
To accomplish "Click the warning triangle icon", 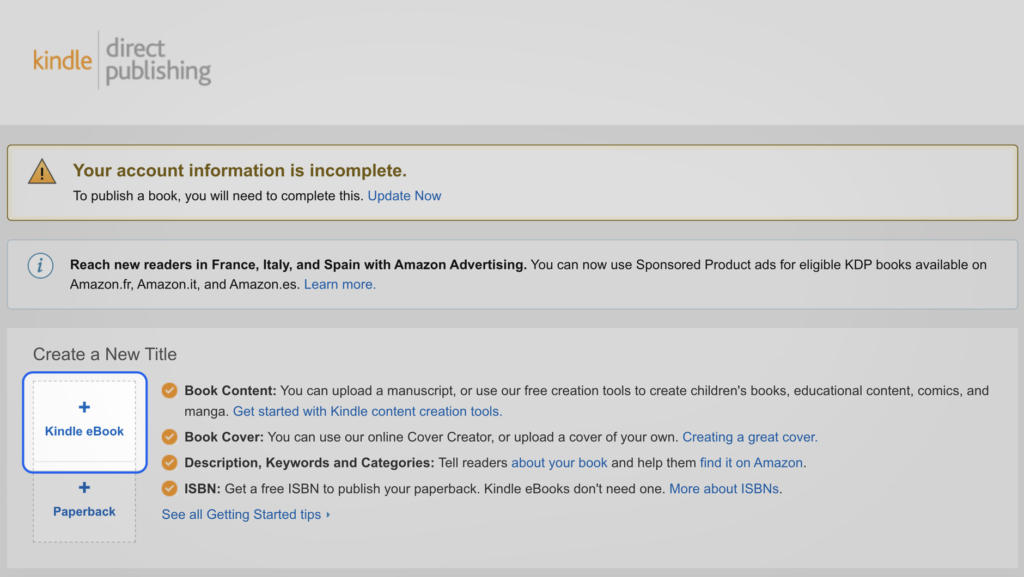I will pyautogui.click(x=41, y=171).
